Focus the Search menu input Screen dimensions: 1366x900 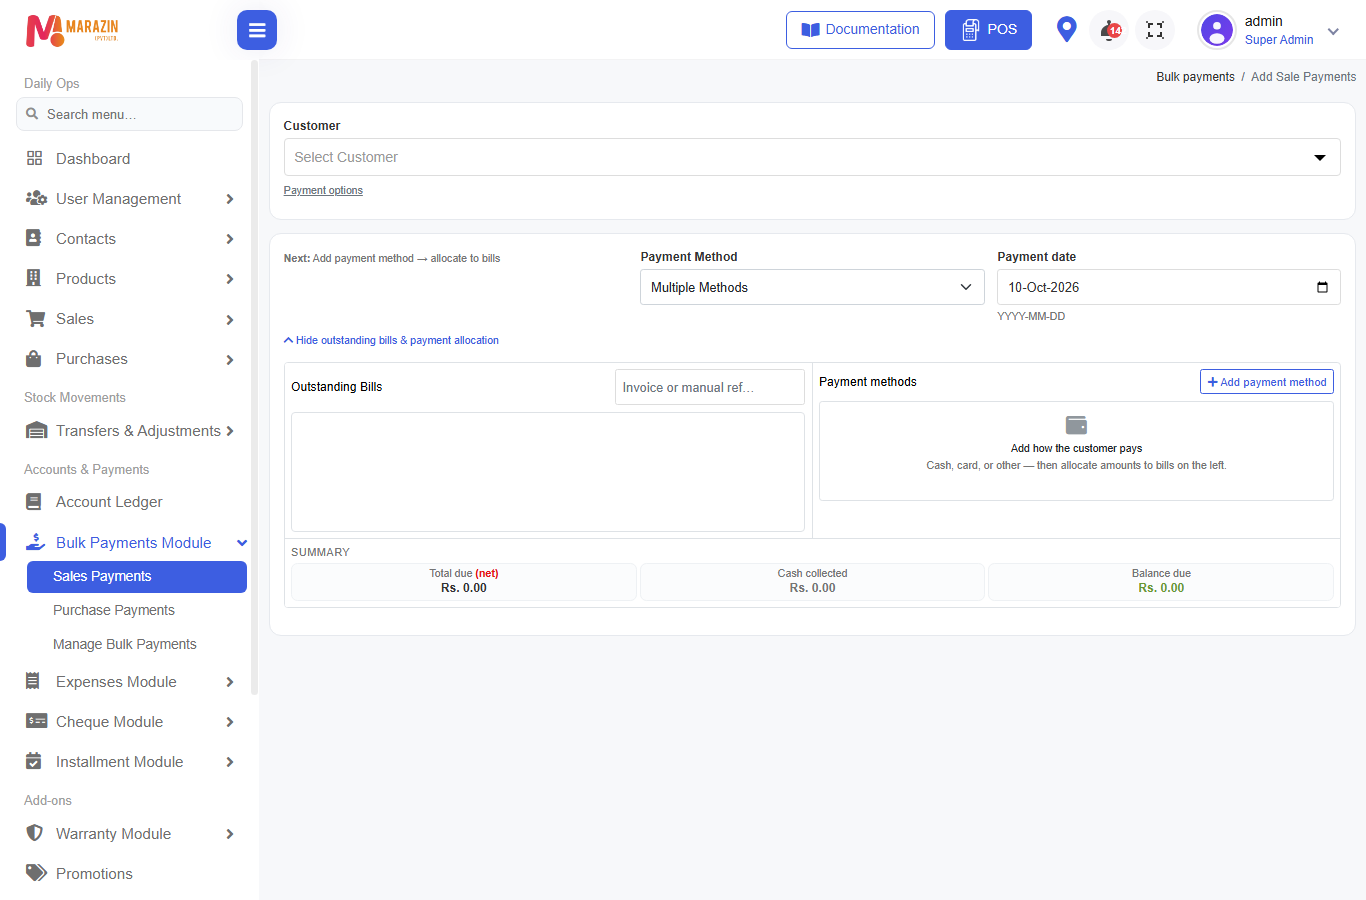tap(129, 114)
